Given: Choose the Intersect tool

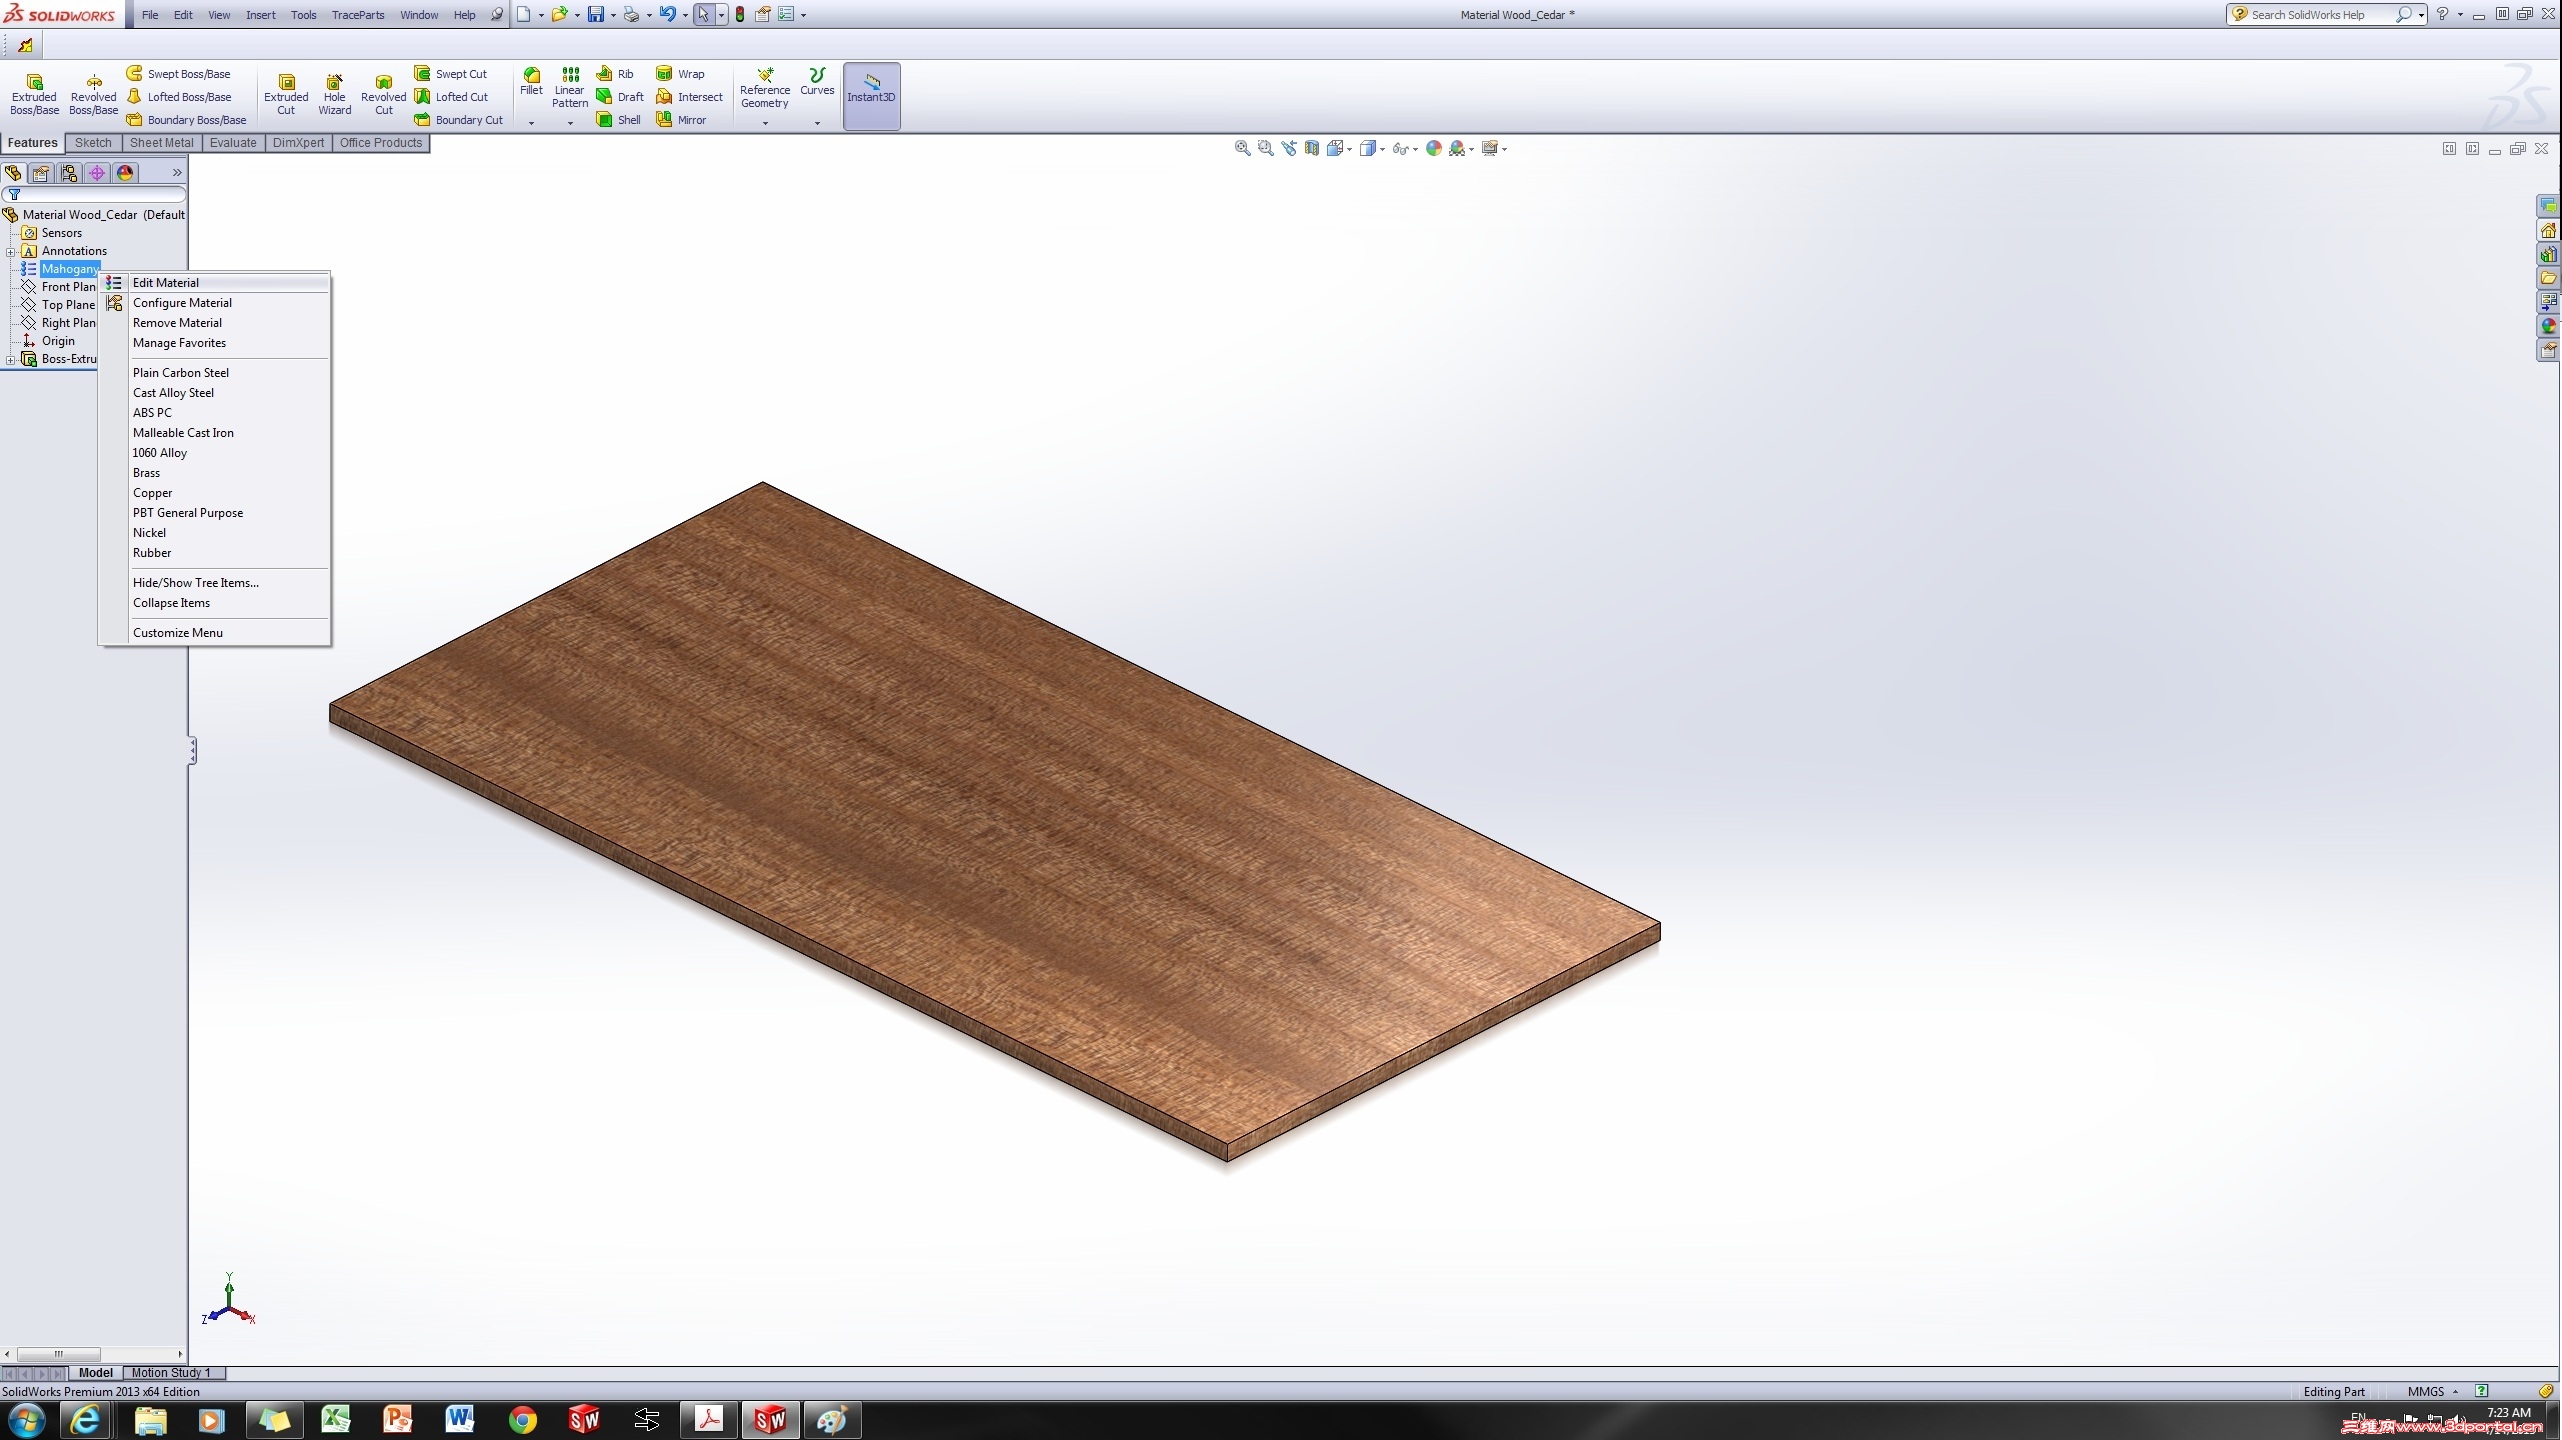Looking at the screenshot, I should pyautogui.click(x=690, y=97).
